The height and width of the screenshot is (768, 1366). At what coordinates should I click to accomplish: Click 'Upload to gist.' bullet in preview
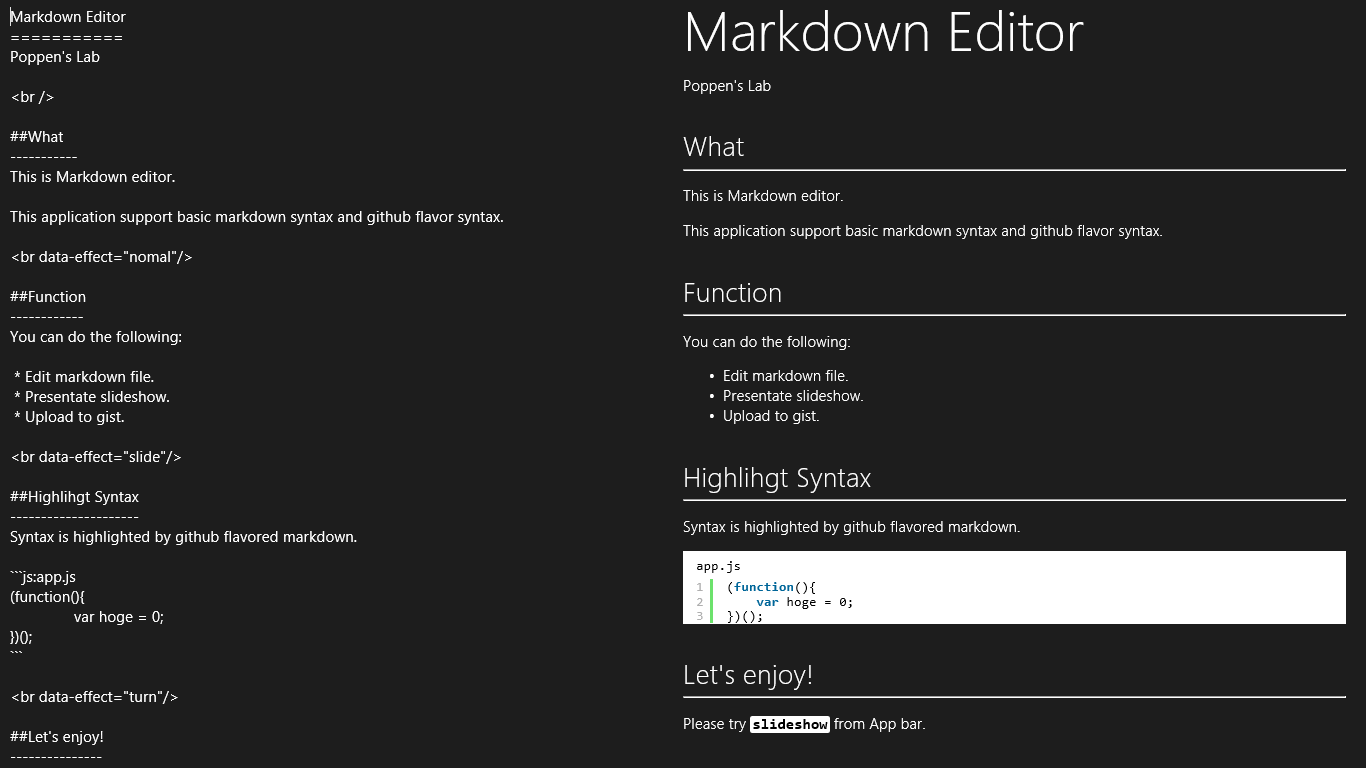tap(771, 416)
